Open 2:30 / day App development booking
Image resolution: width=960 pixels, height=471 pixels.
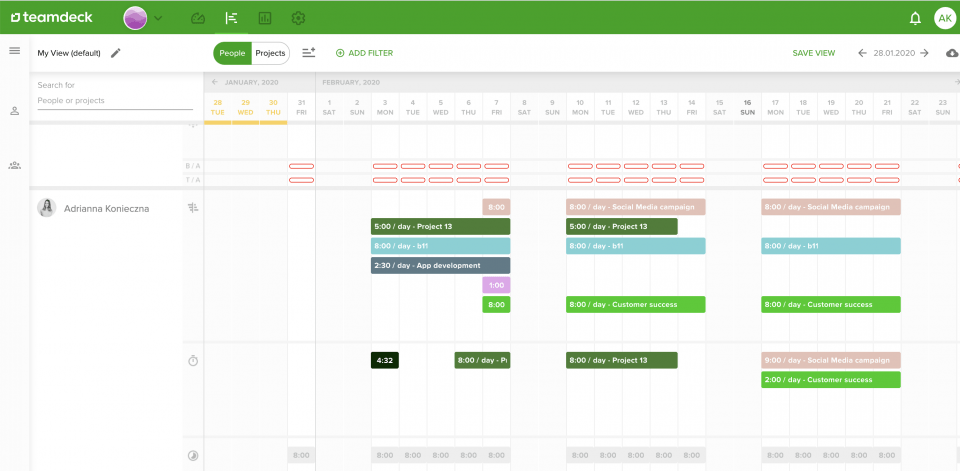(x=440, y=266)
